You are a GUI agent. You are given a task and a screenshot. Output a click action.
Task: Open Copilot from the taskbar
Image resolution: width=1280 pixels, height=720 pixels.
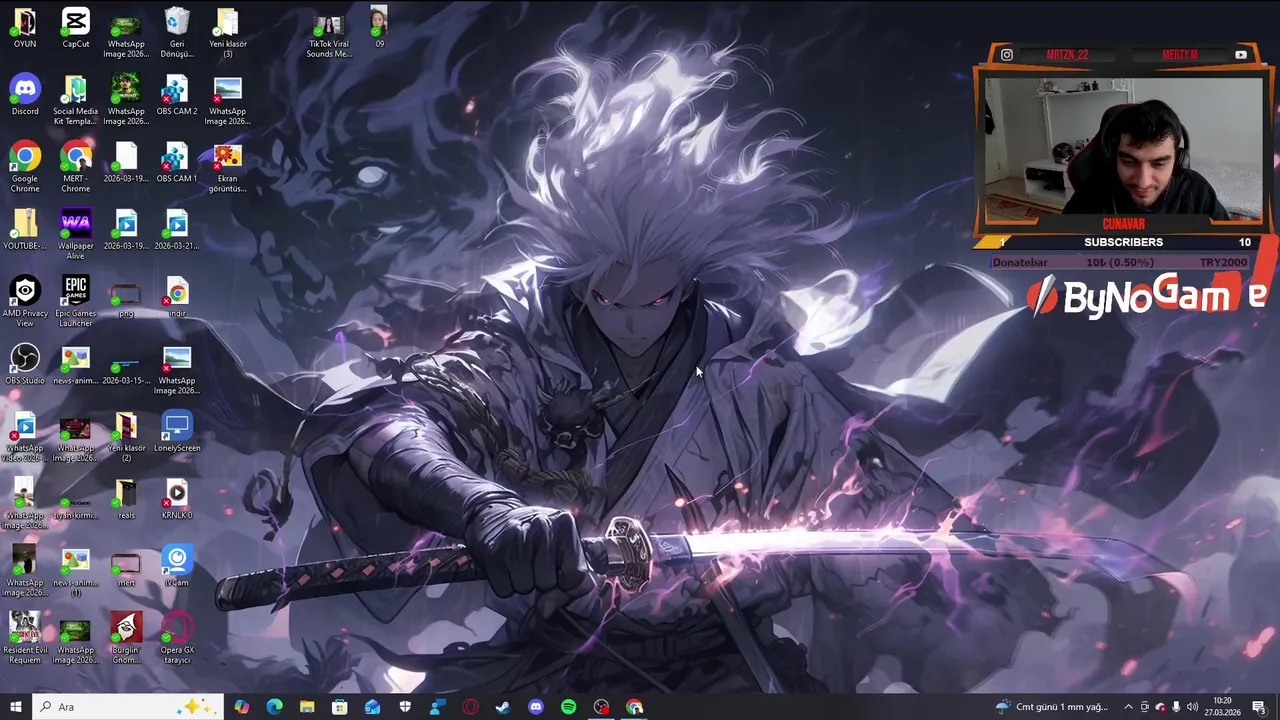click(242, 707)
